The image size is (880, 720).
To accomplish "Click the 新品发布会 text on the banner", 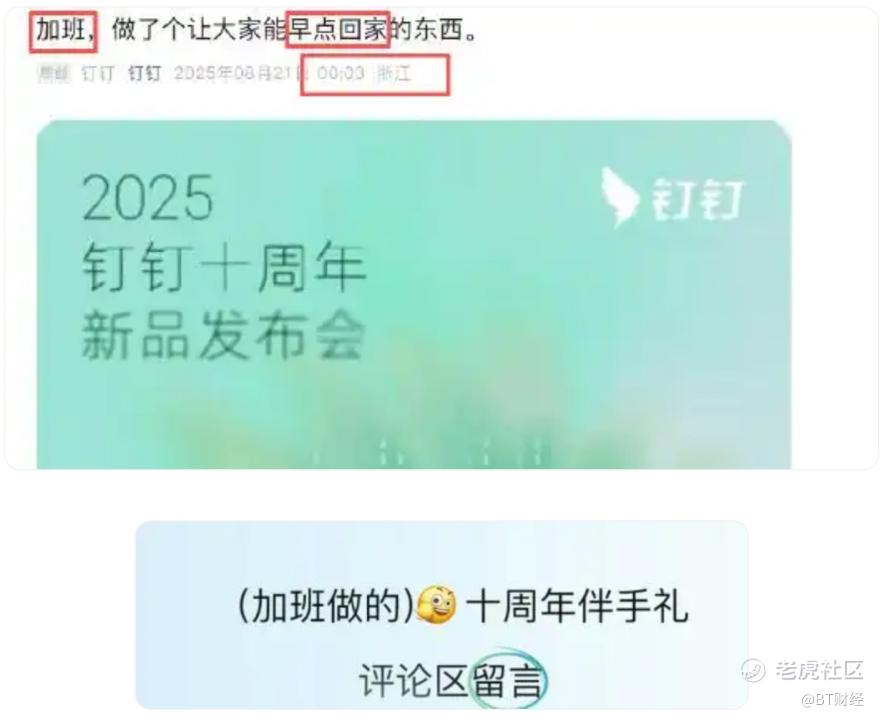I will [x=224, y=336].
